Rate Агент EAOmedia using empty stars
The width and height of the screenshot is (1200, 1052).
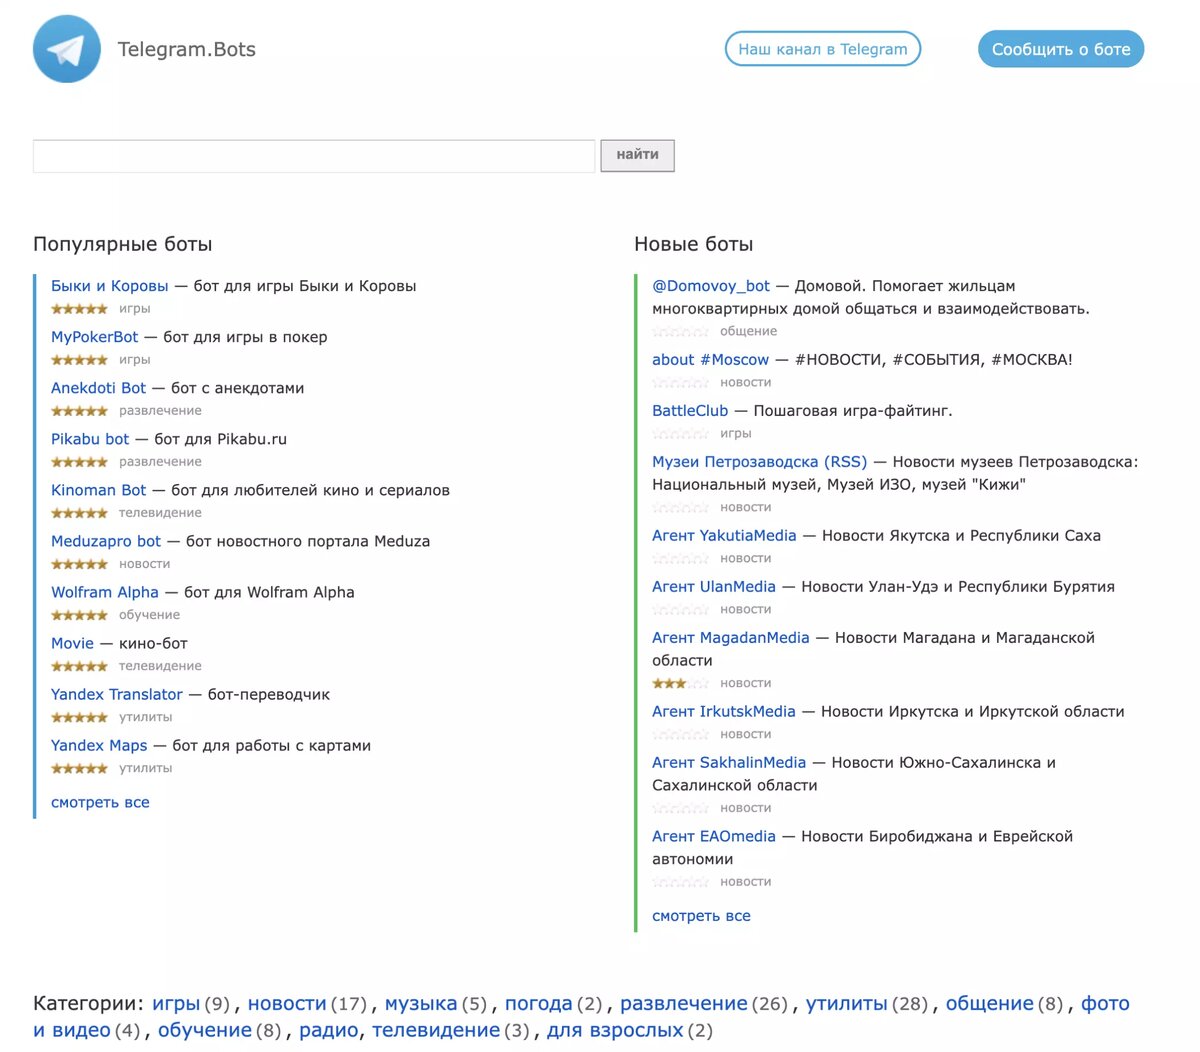click(680, 883)
